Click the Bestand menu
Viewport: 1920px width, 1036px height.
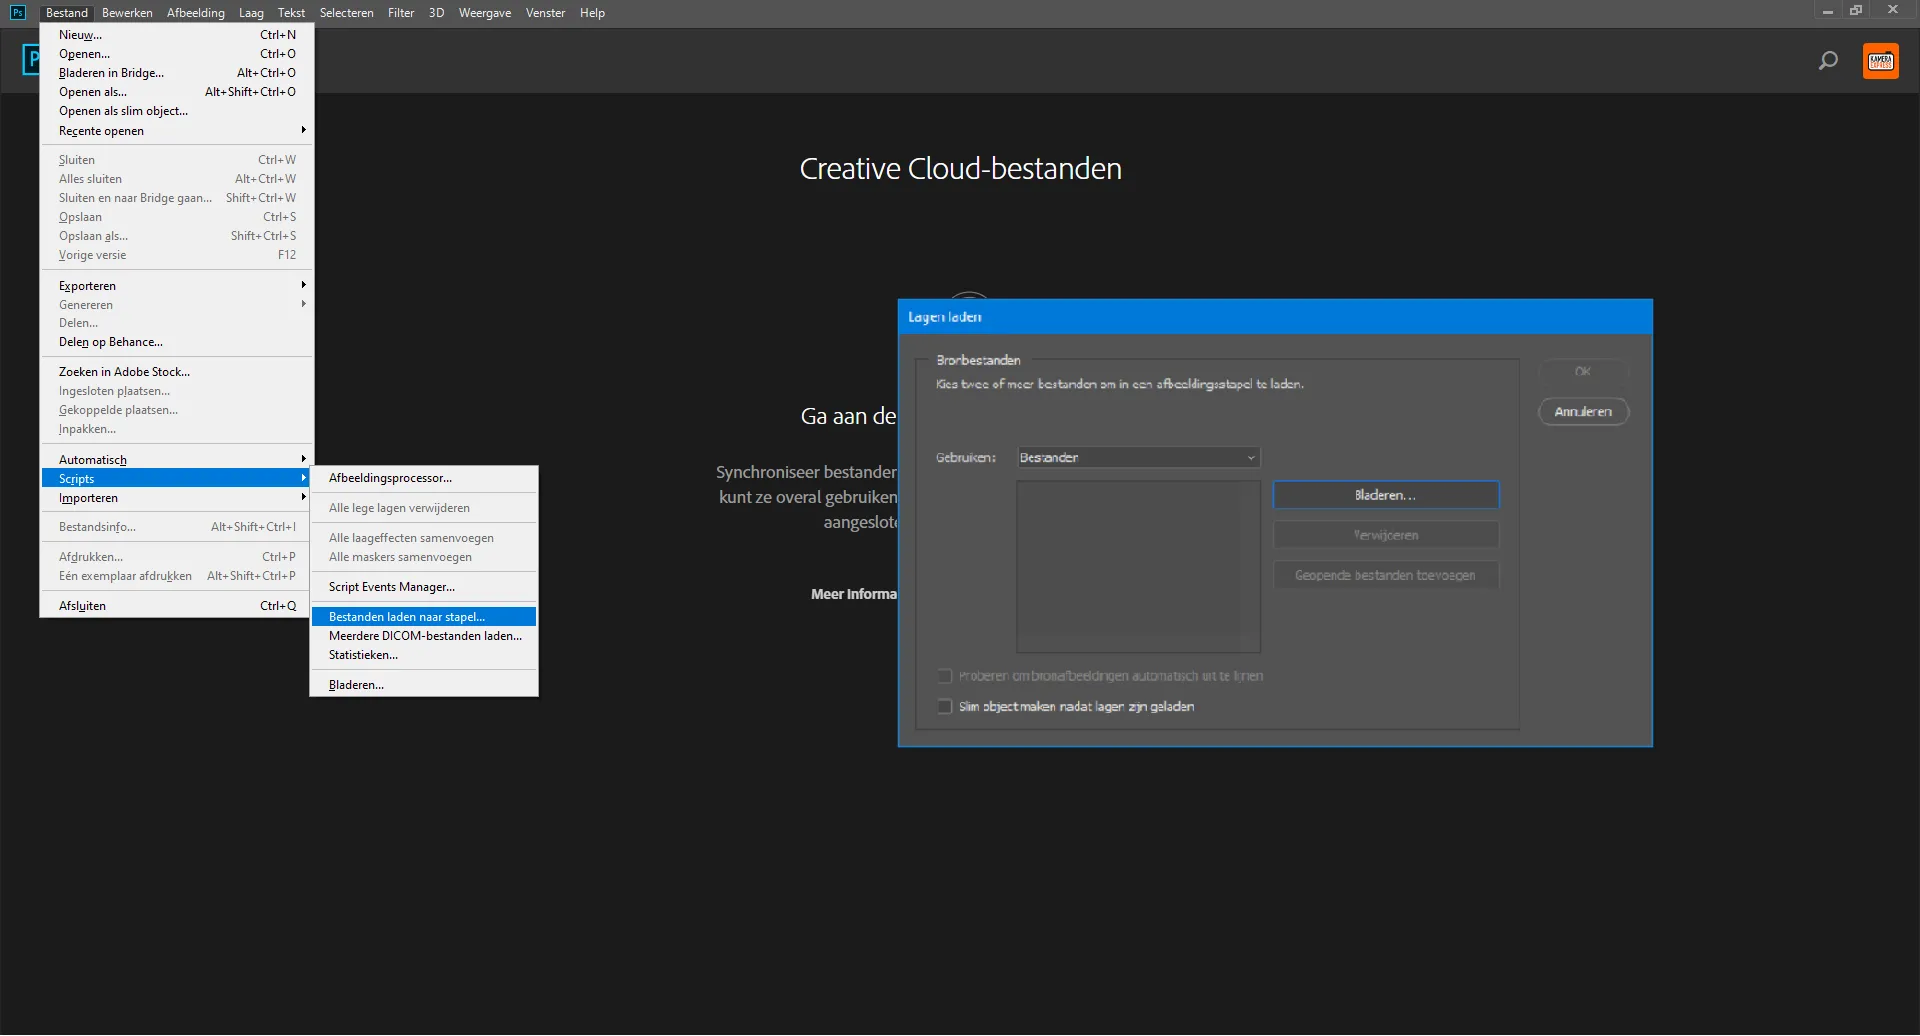click(67, 13)
